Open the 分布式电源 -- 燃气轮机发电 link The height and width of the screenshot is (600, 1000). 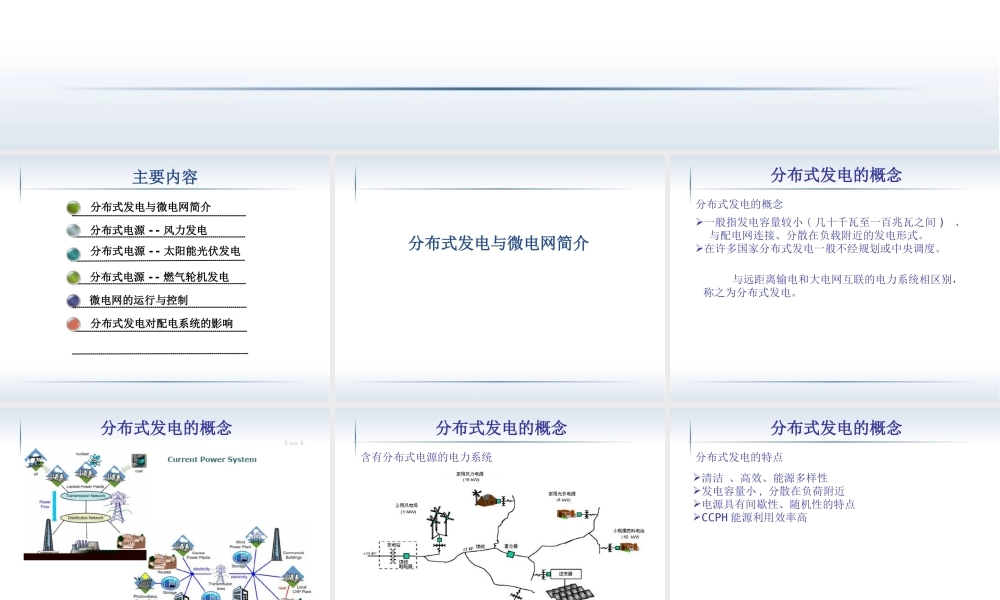(159, 277)
